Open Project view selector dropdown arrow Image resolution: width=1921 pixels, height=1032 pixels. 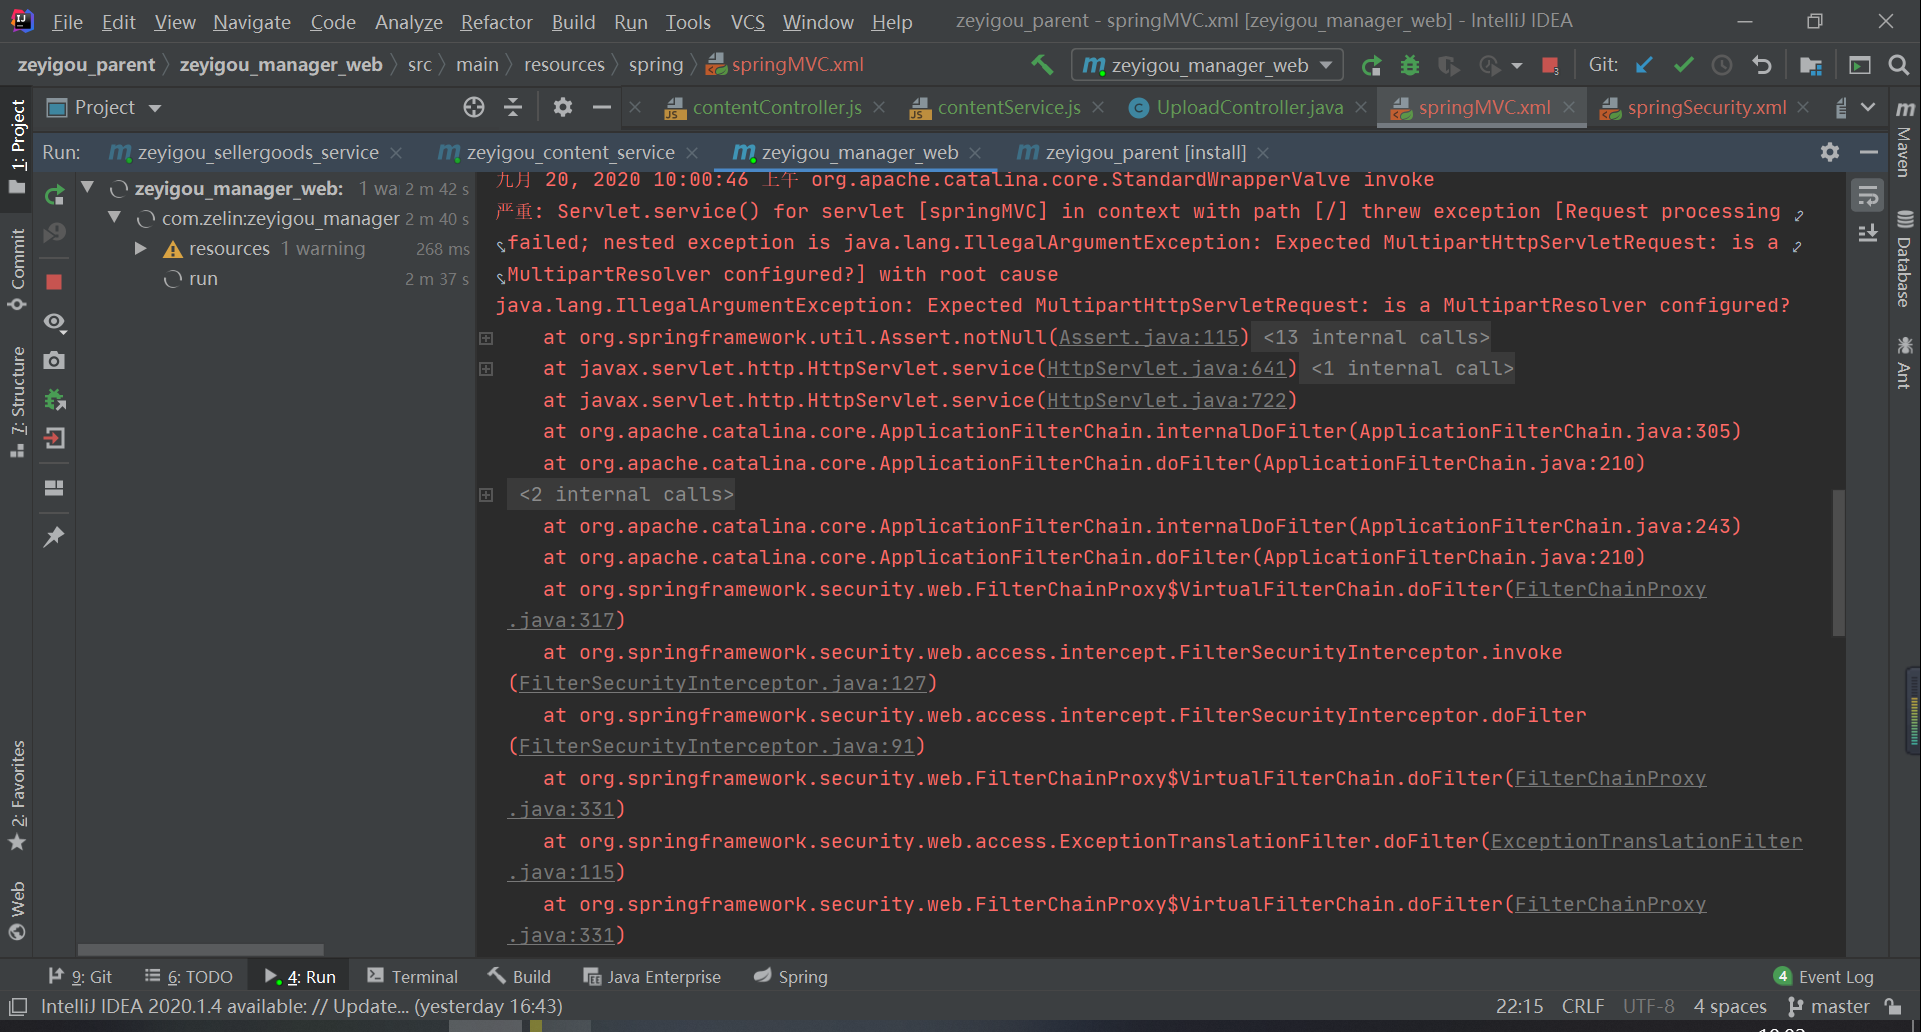pyautogui.click(x=155, y=108)
